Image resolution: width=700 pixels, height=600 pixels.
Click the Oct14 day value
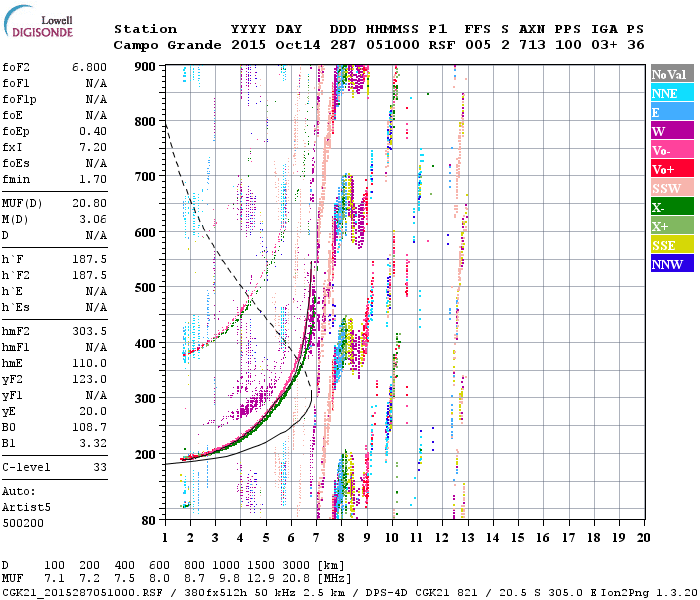pos(298,45)
